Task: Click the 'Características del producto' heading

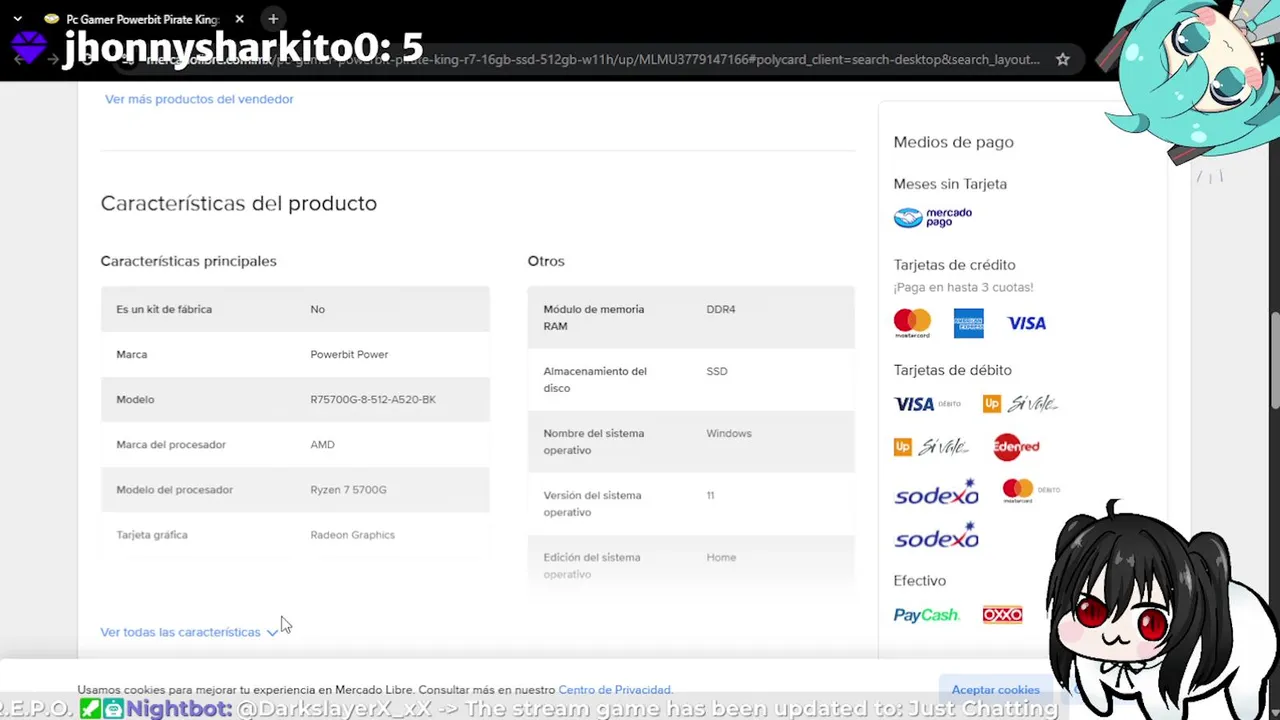Action: click(x=238, y=203)
